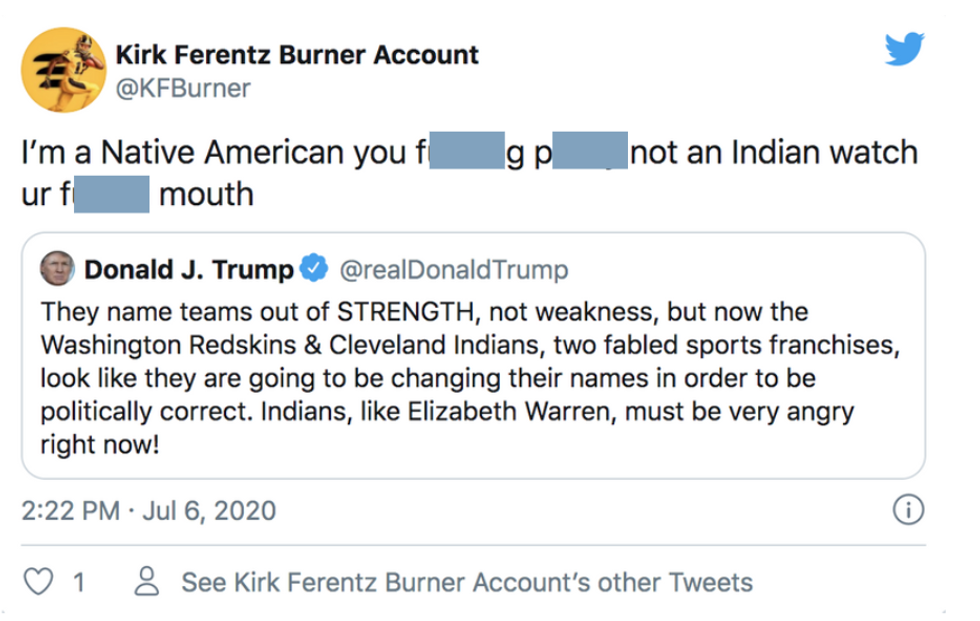Click the 2:22 PM Jul 6, 2020 timestamp

pos(148,511)
